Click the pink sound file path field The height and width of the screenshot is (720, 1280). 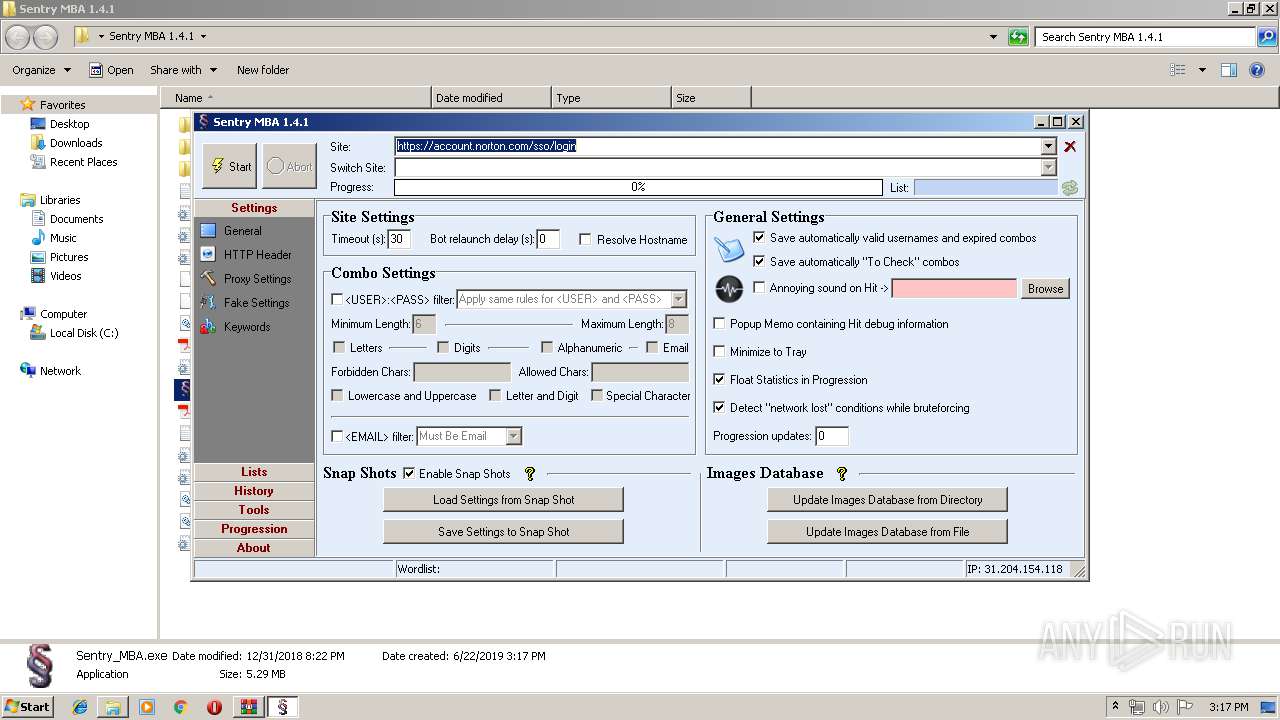(x=954, y=289)
